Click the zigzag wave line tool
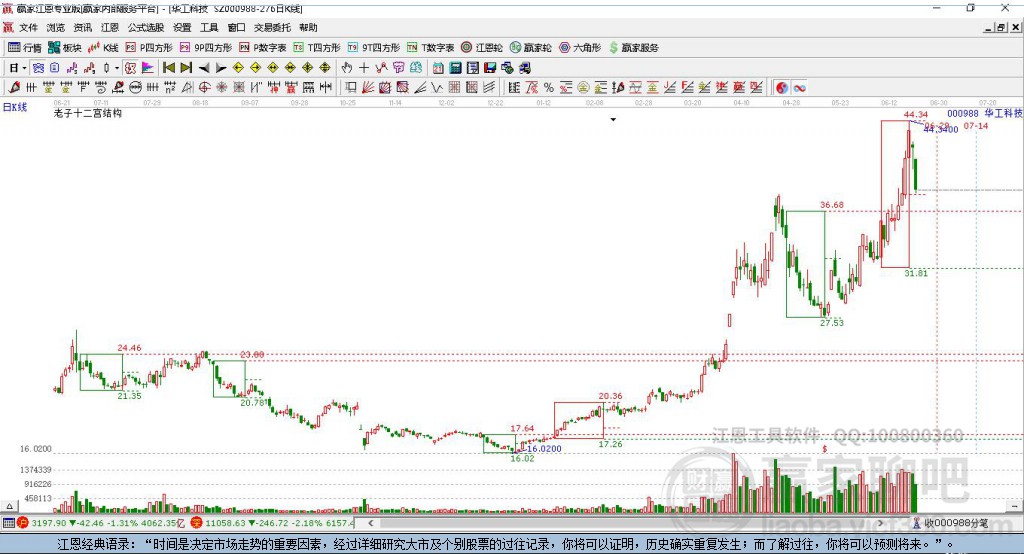Screen dimensions: 1024x554 click(x=436, y=88)
